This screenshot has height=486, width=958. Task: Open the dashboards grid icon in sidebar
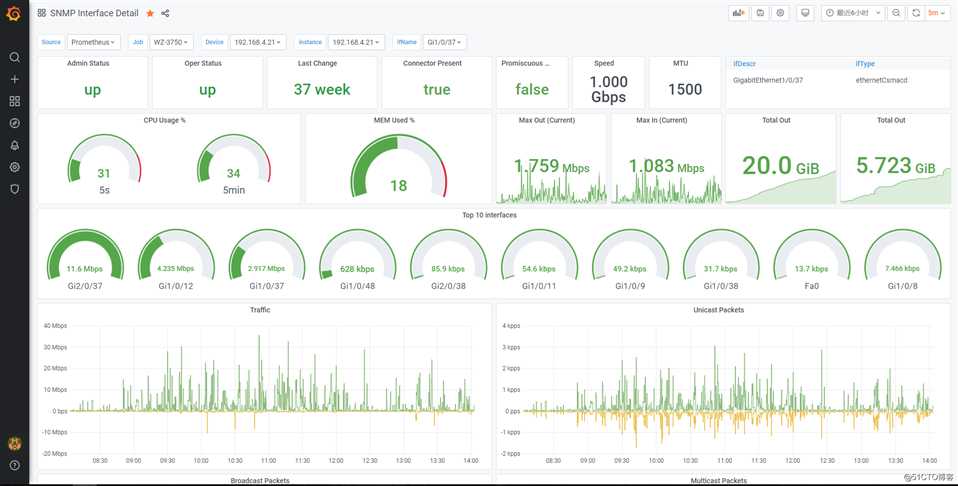(x=15, y=101)
